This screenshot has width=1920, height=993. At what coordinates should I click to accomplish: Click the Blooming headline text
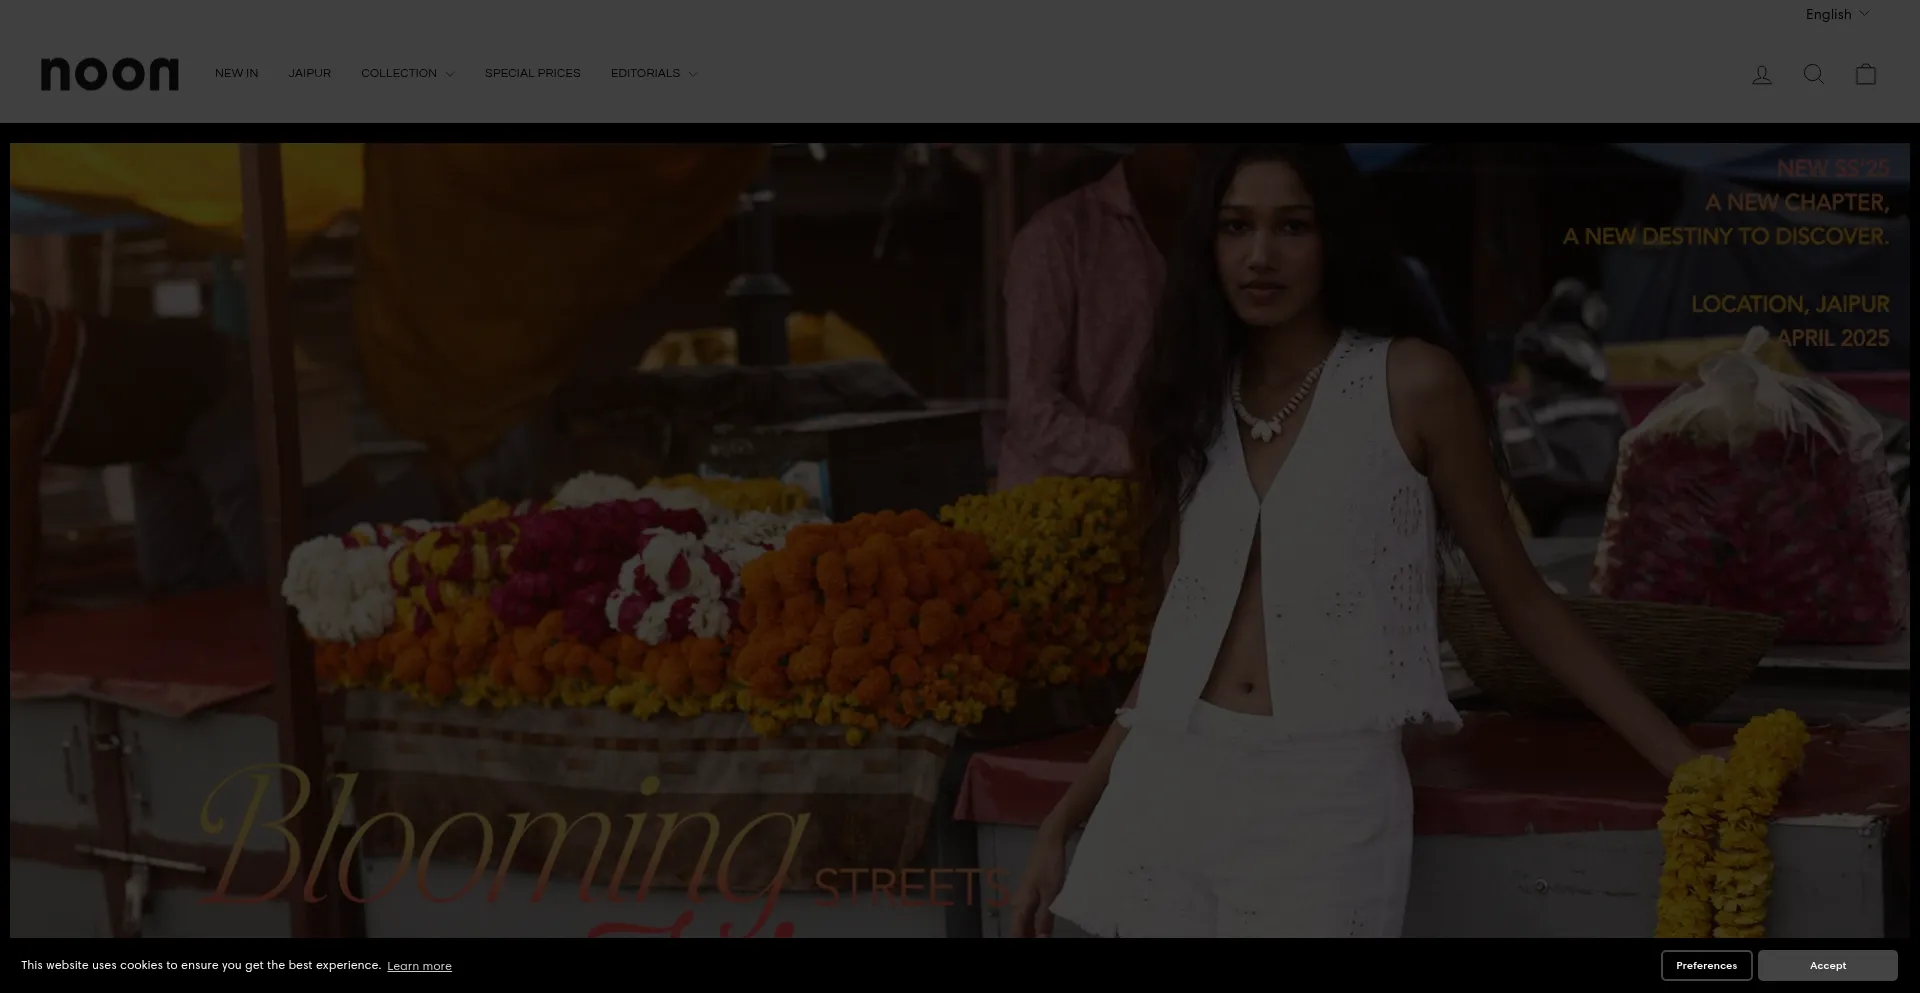pos(500,840)
